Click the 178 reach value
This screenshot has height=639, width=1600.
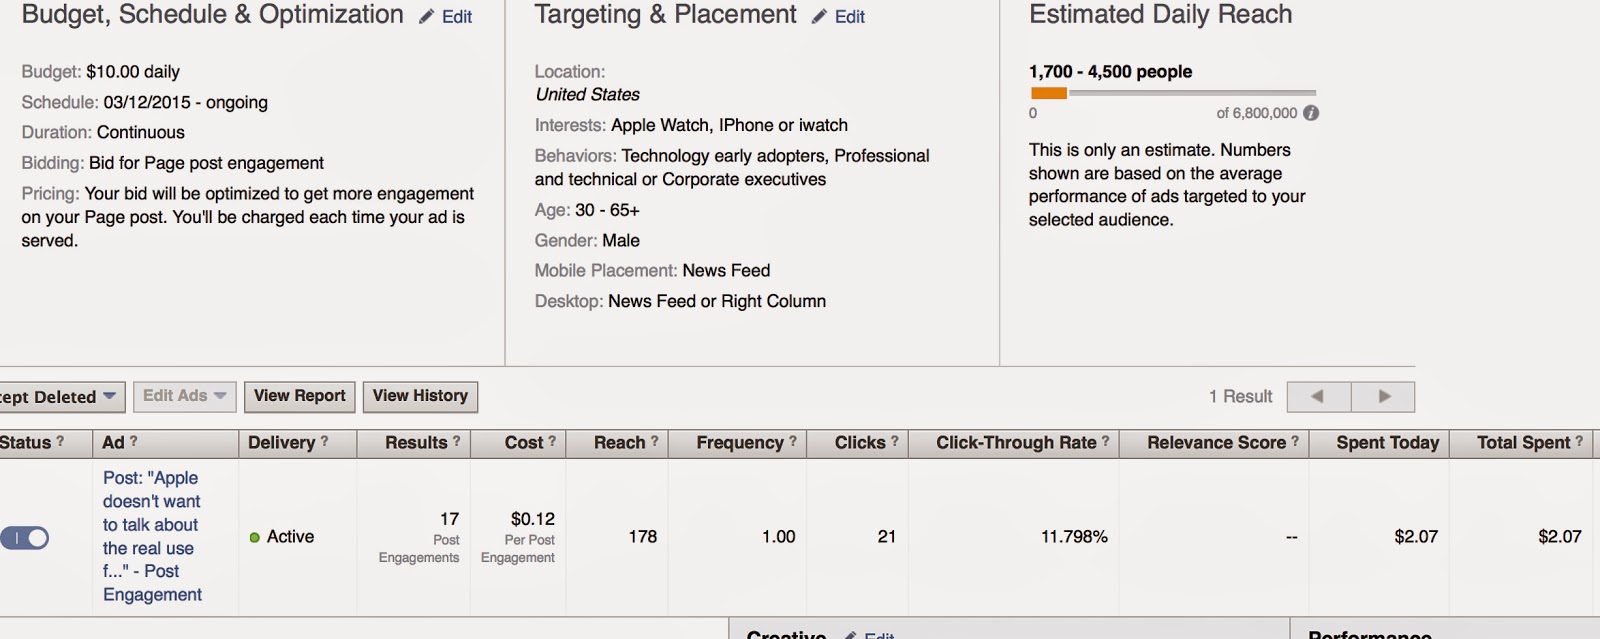(x=642, y=537)
